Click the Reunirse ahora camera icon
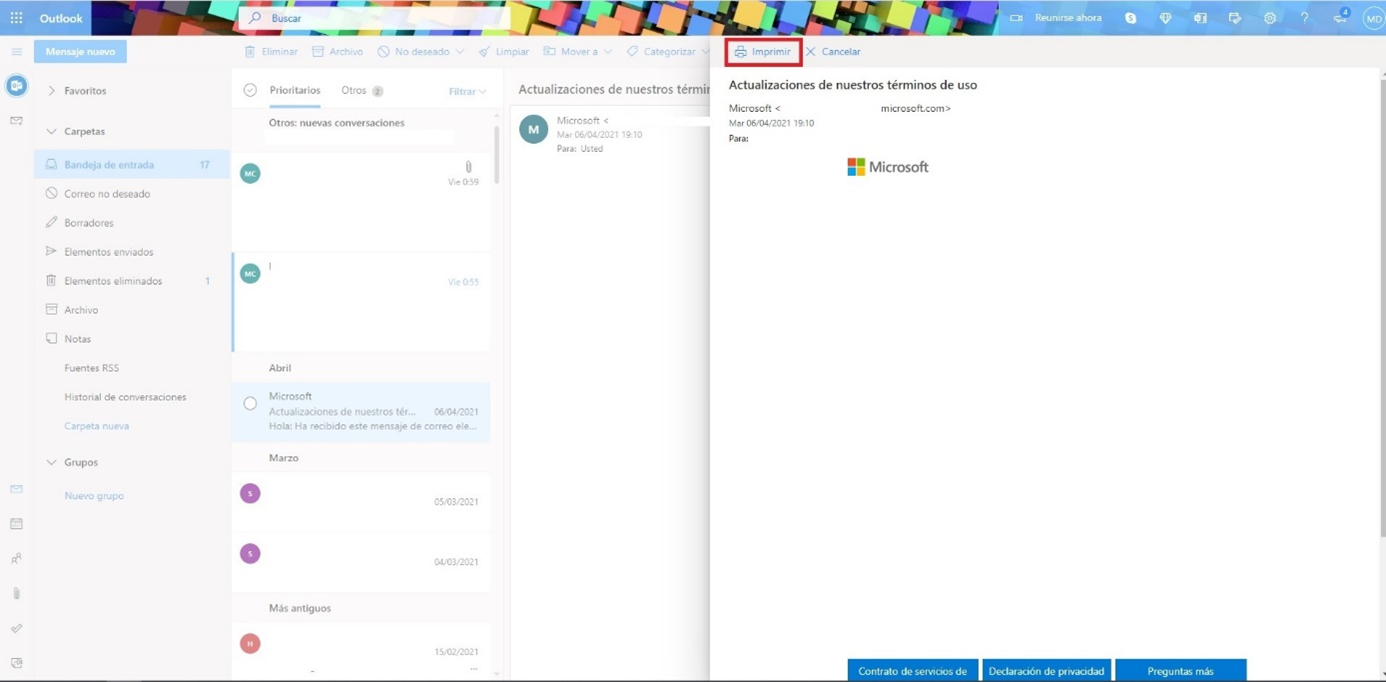Viewport: 1386px width, 682px height. (x=1016, y=18)
